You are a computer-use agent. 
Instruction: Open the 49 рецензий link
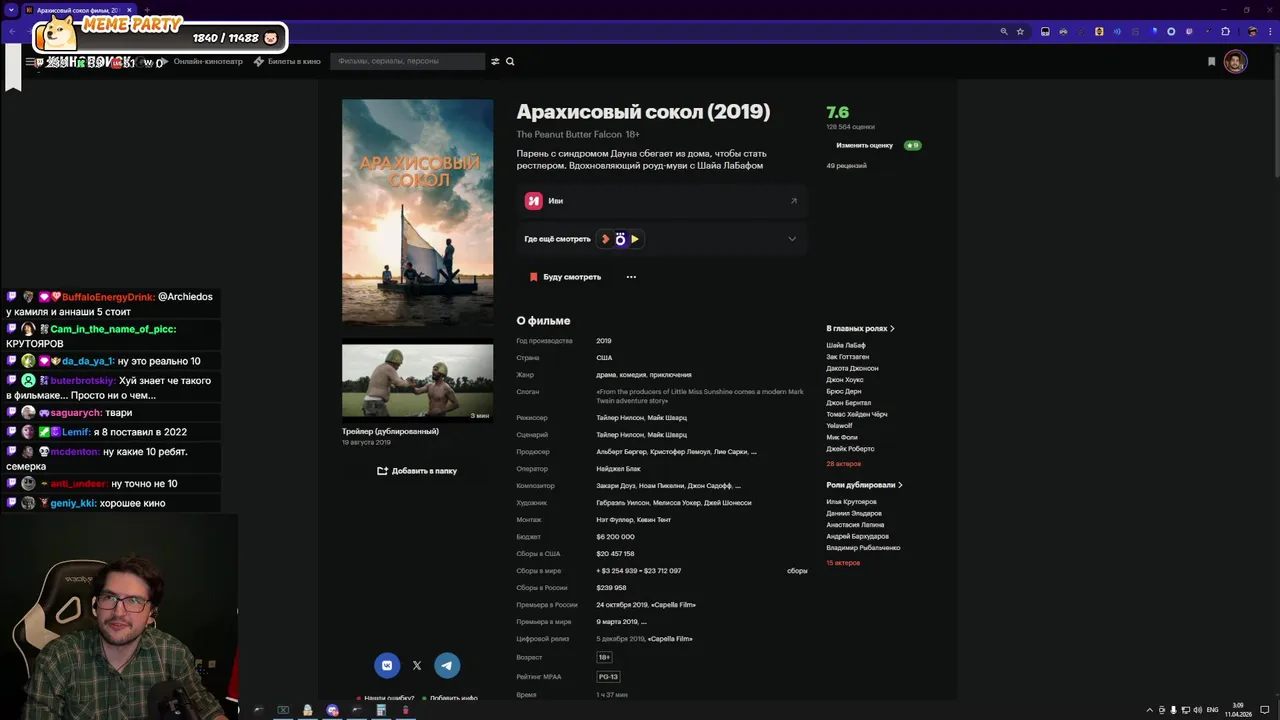coord(846,166)
